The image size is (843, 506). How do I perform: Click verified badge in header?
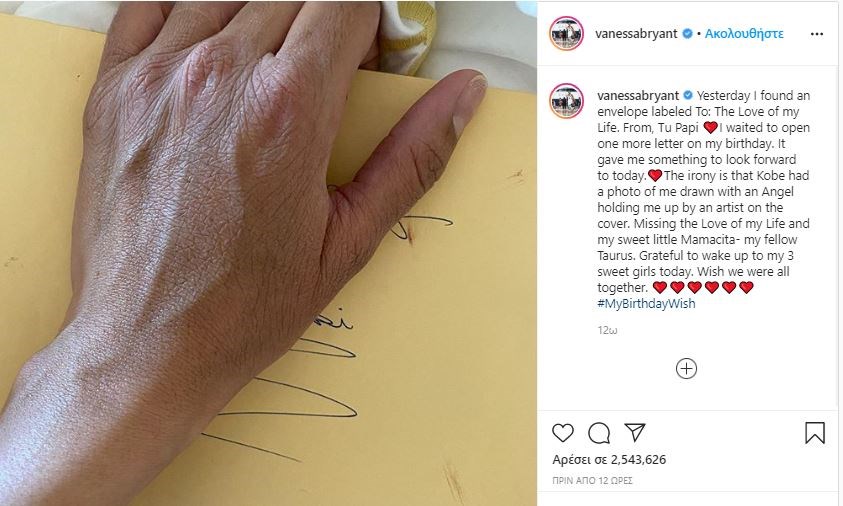click(687, 33)
